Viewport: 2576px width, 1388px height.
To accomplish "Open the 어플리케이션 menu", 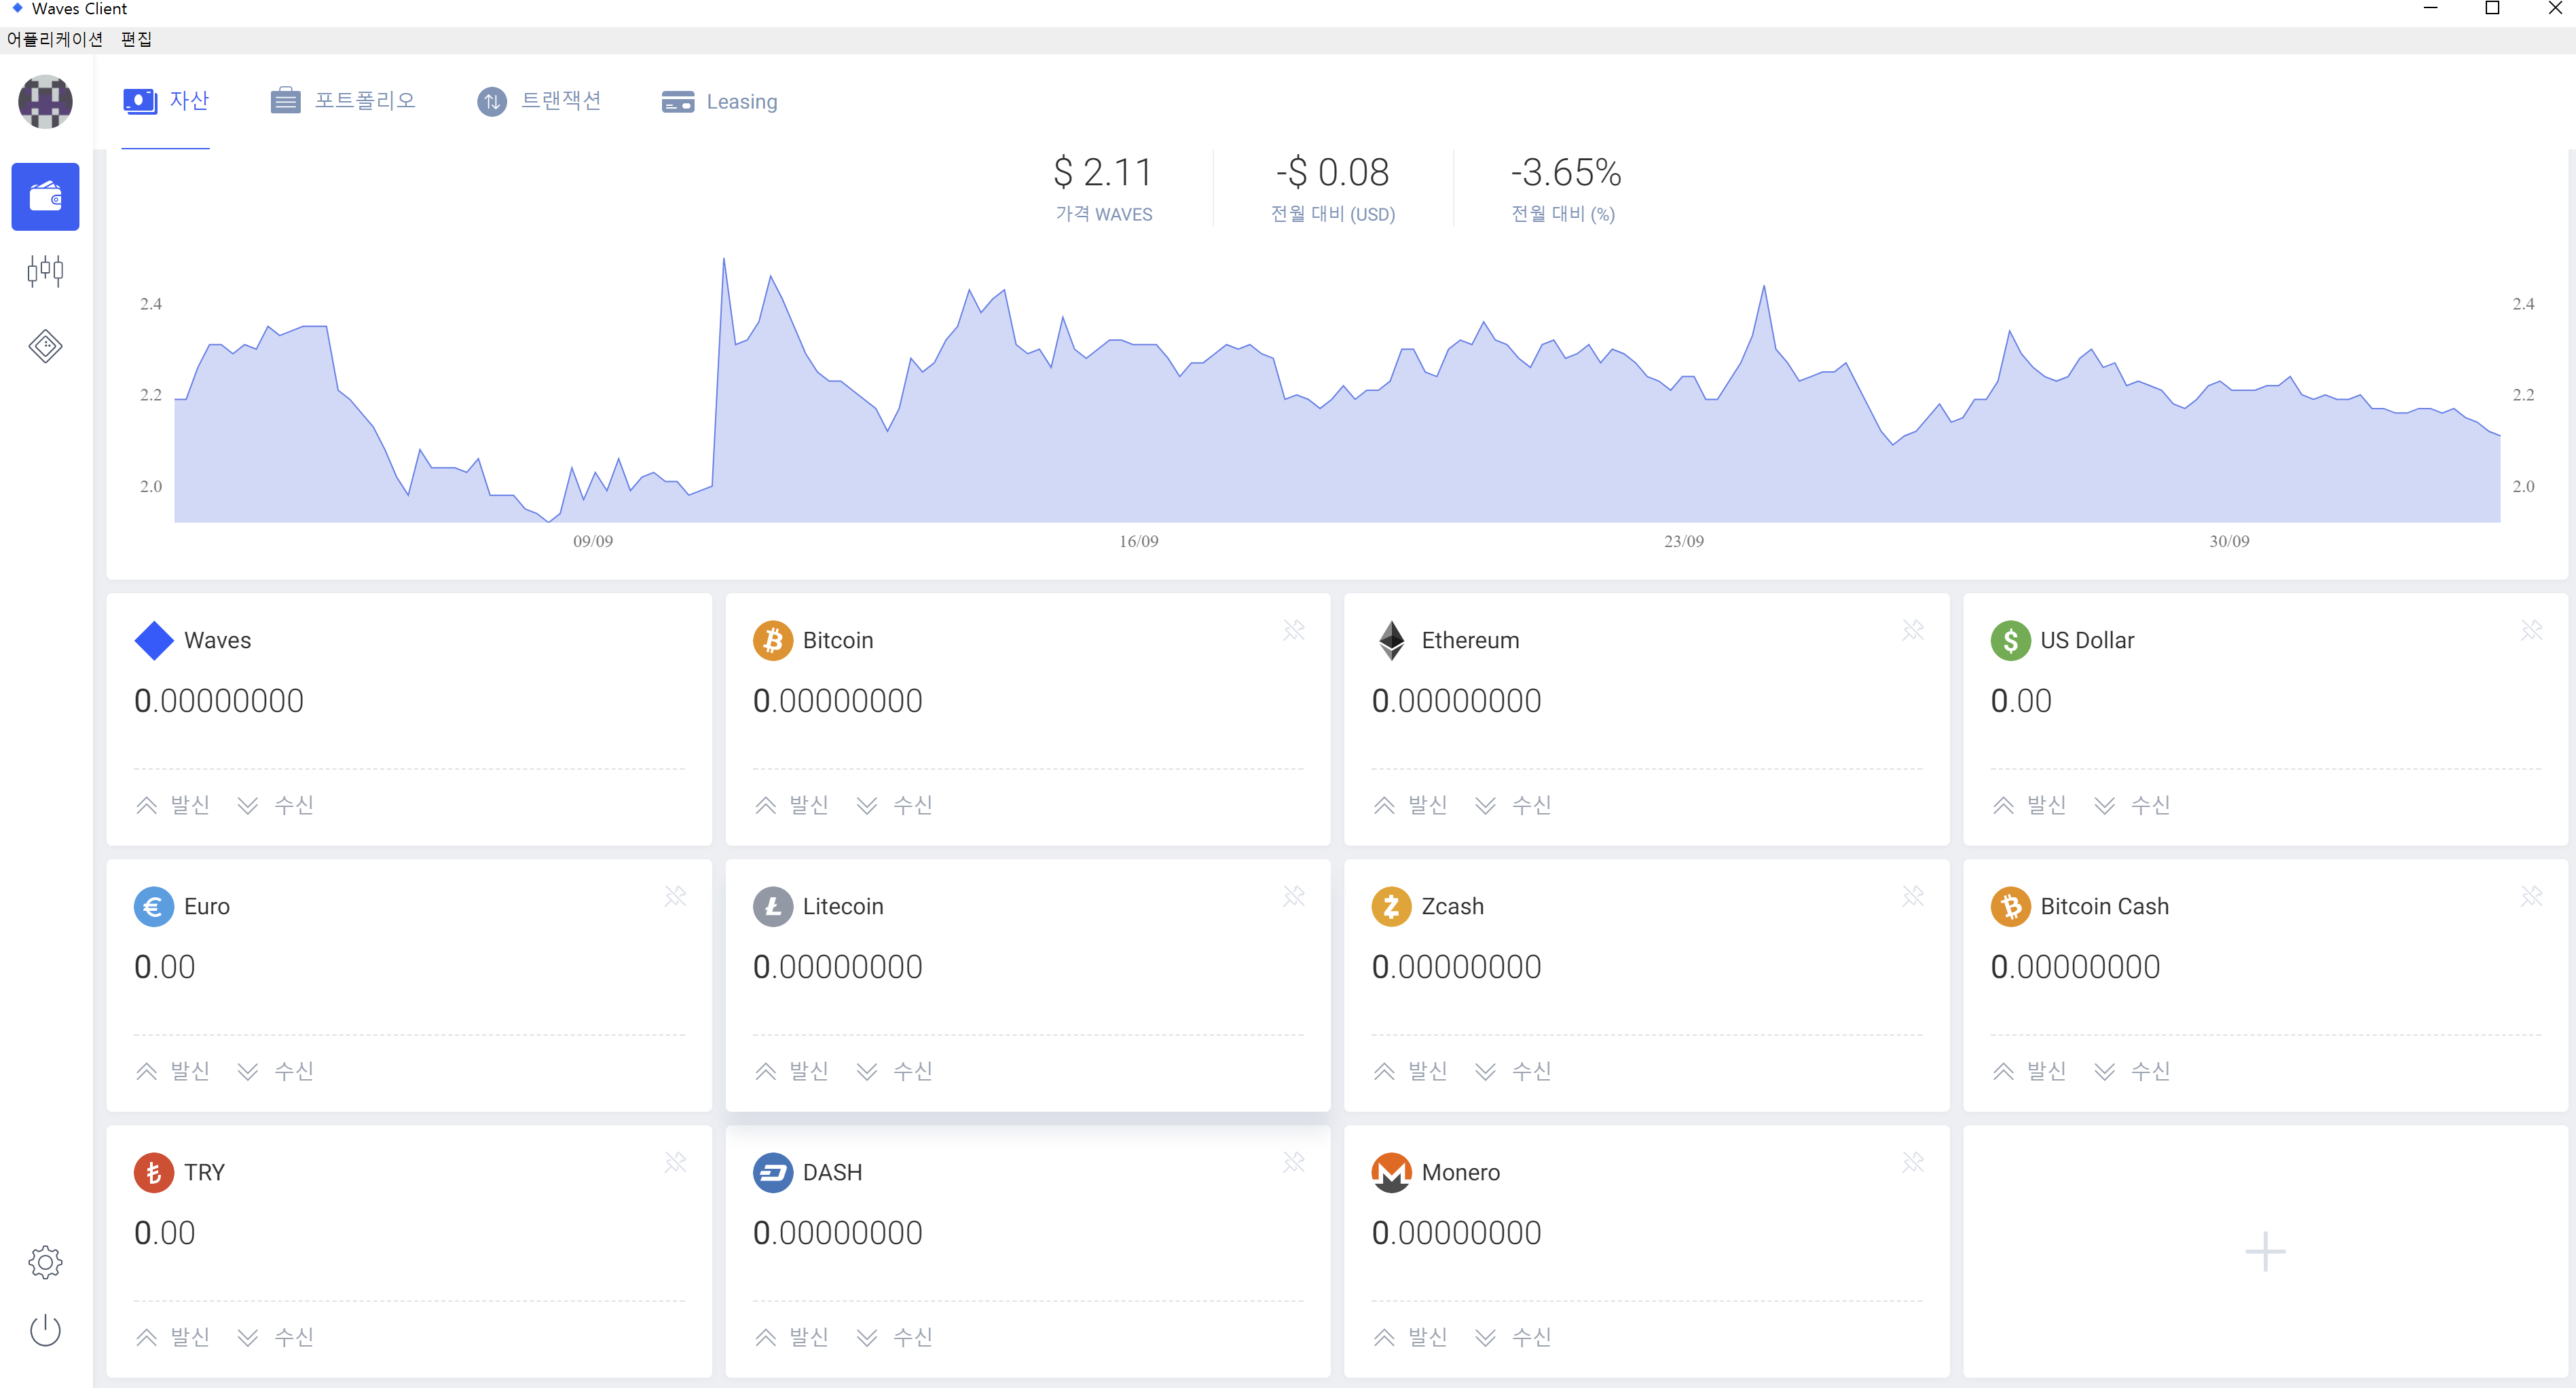I will (54, 39).
